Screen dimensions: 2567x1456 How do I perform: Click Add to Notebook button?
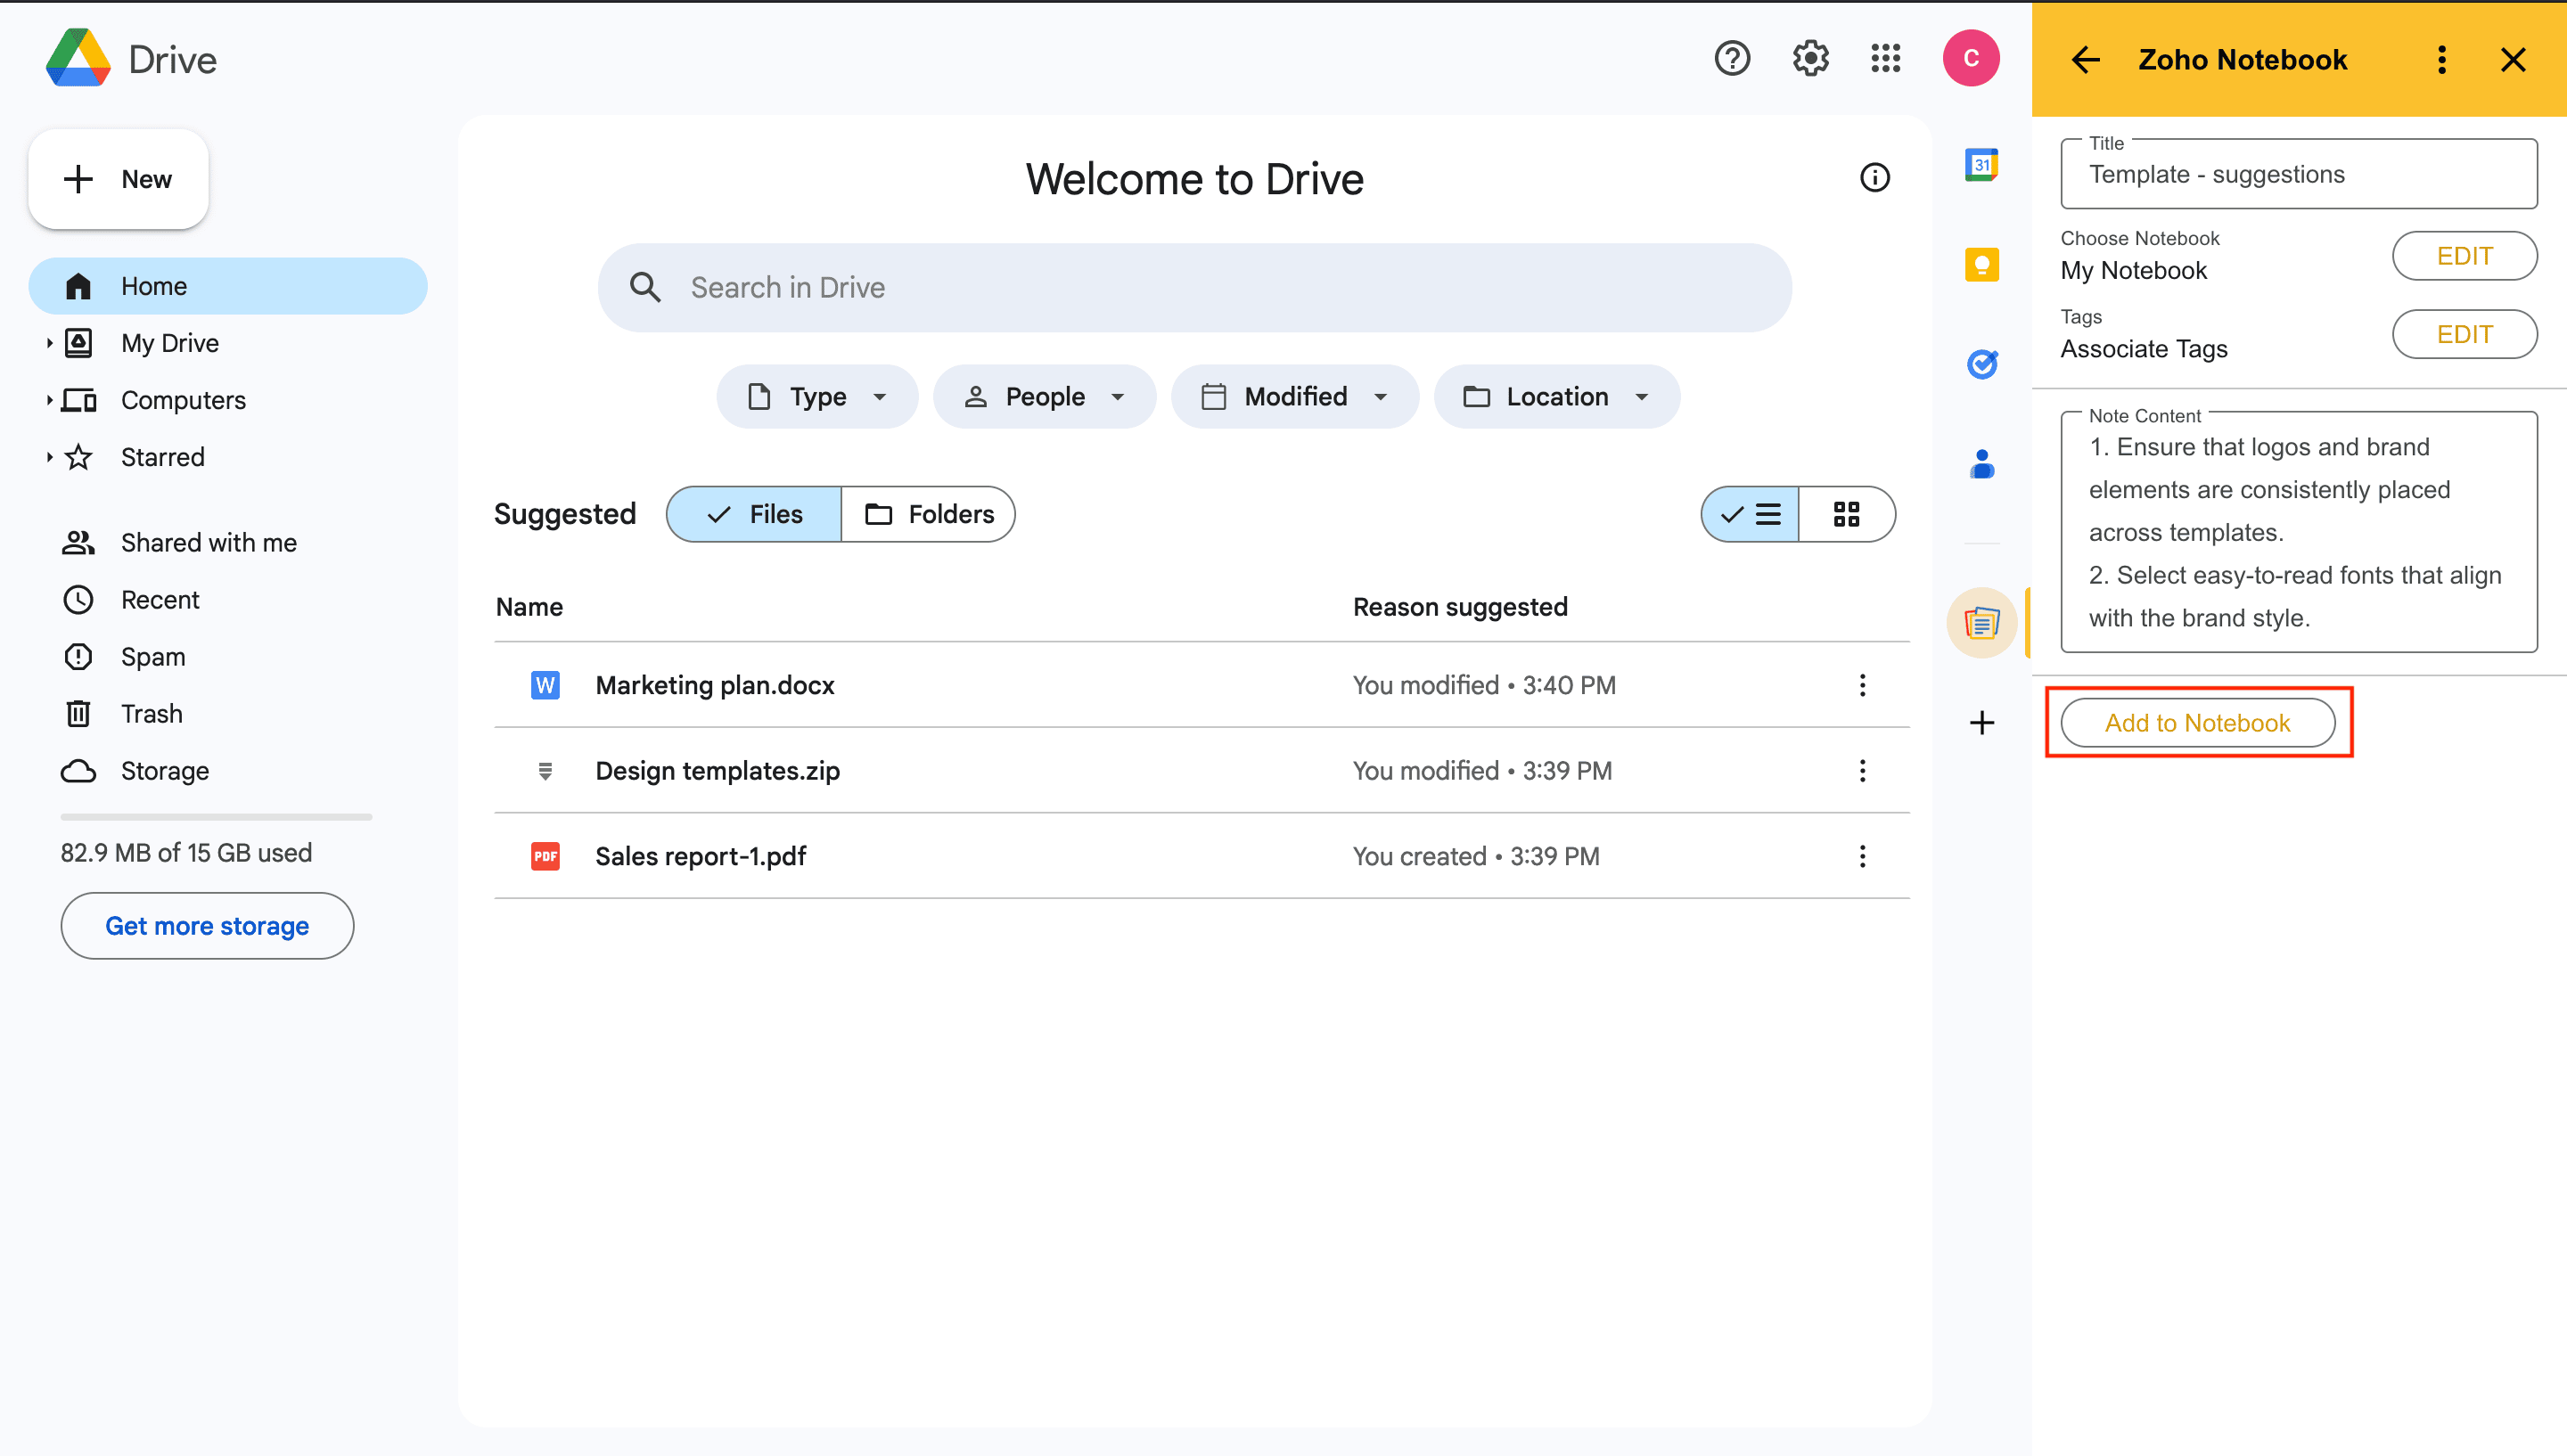coord(2197,723)
